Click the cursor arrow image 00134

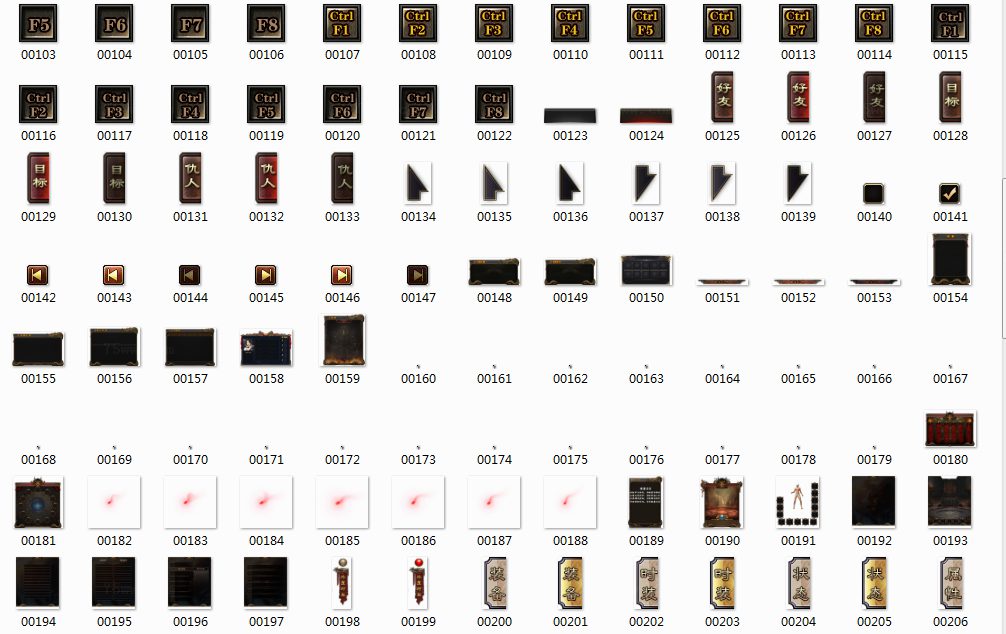418,183
